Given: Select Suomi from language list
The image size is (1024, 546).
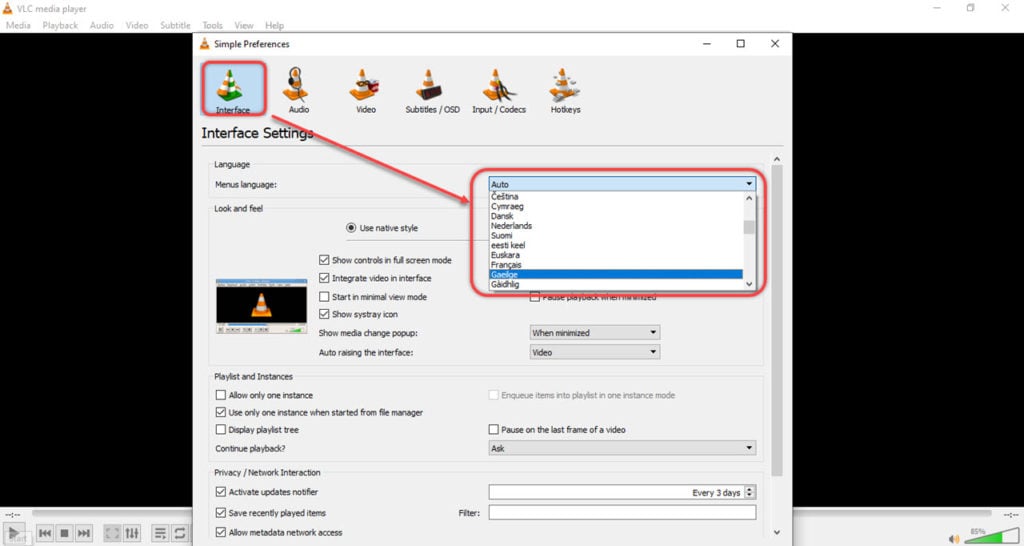Looking at the screenshot, I should tap(616, 236).
